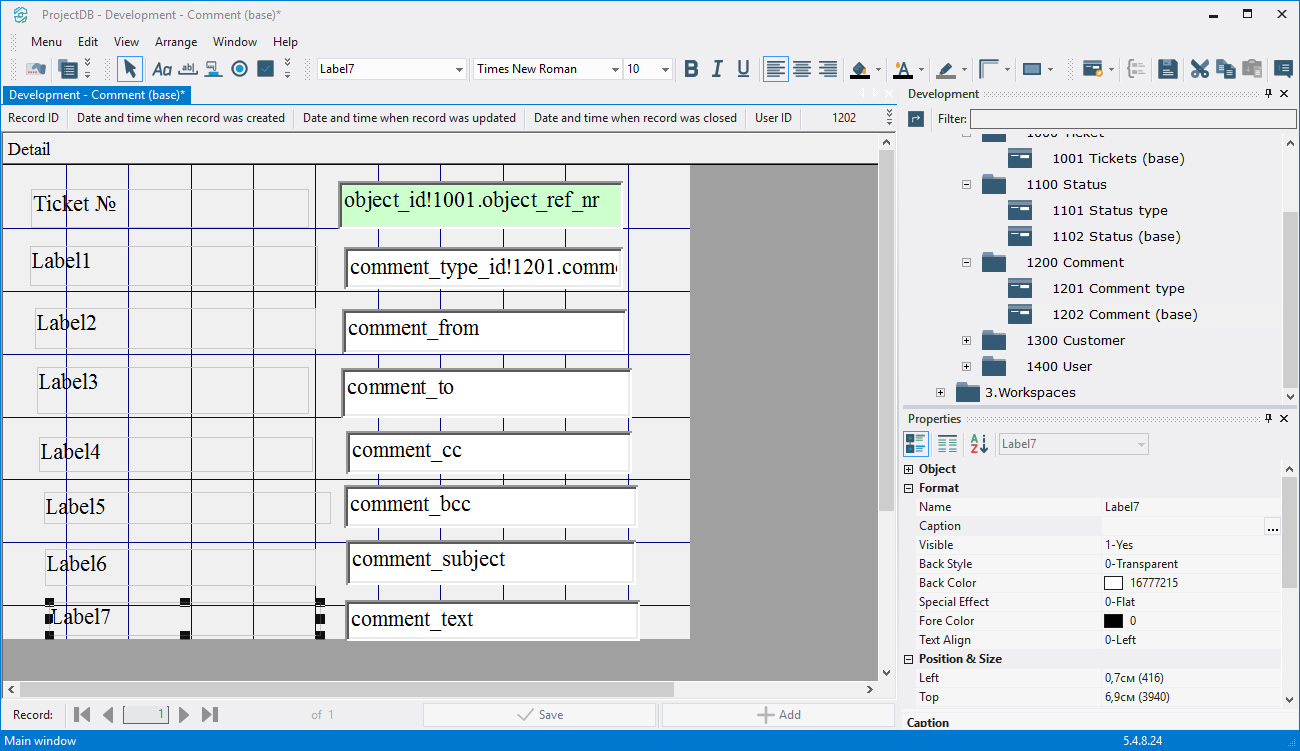Click the Back Color white swatch
This screenshot has width=1300, height=751.
click(1113, 583)
